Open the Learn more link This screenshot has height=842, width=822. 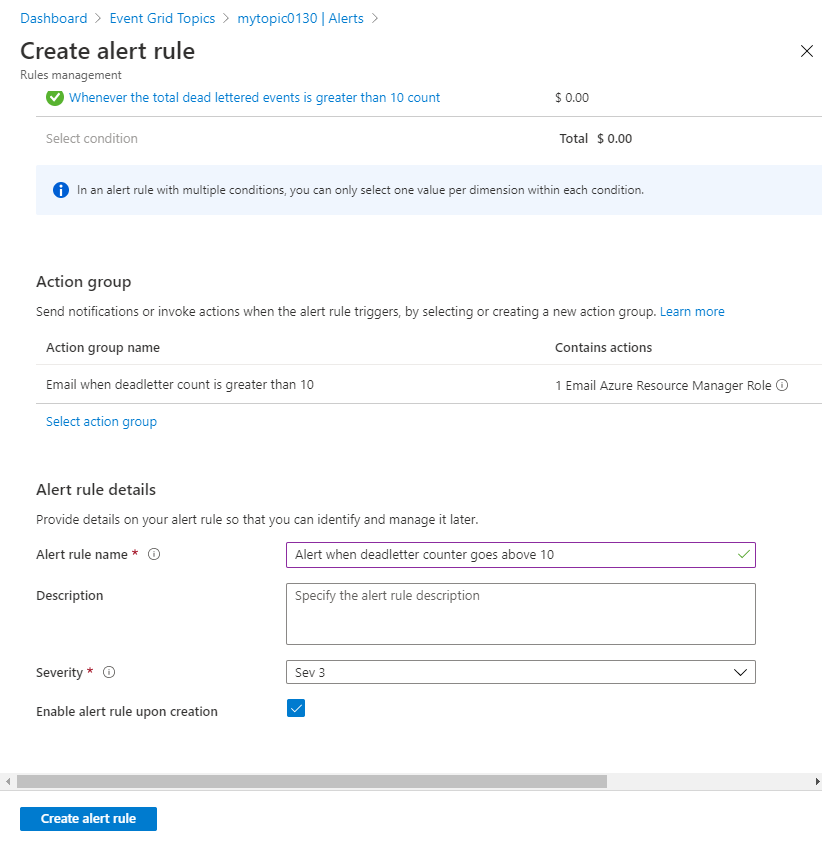click(x=692, y=312)
